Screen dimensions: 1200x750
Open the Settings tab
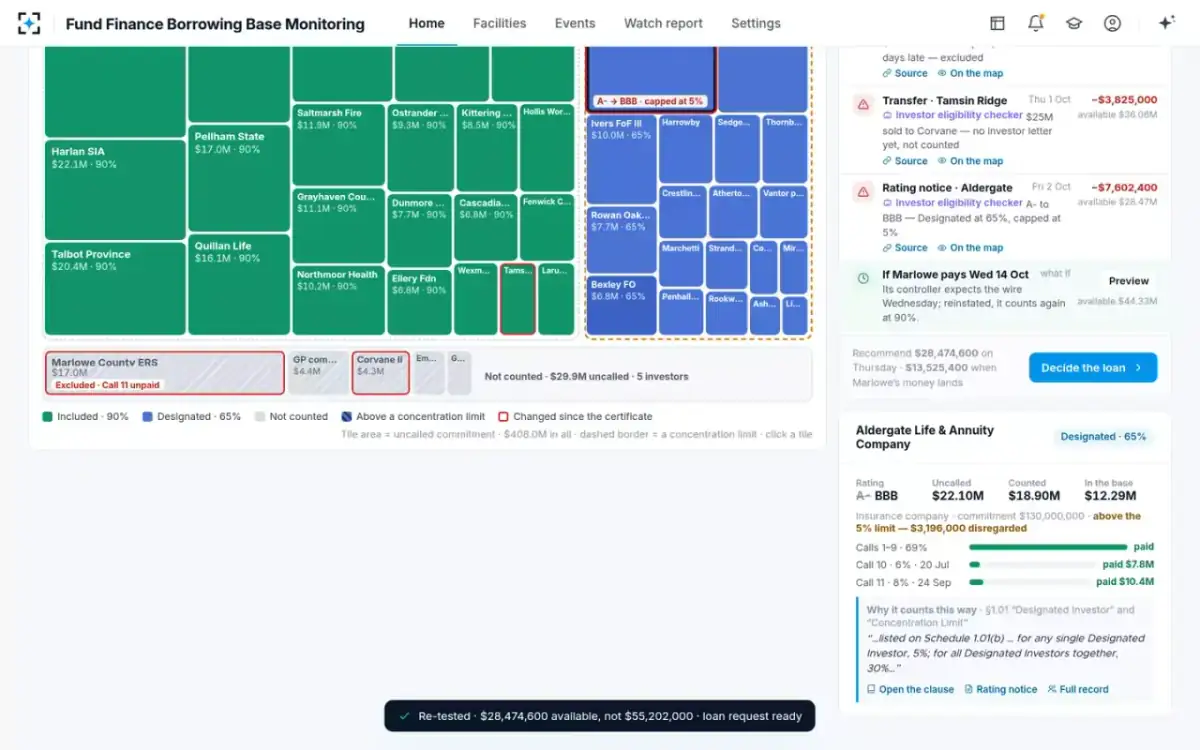tap(756, 23)
